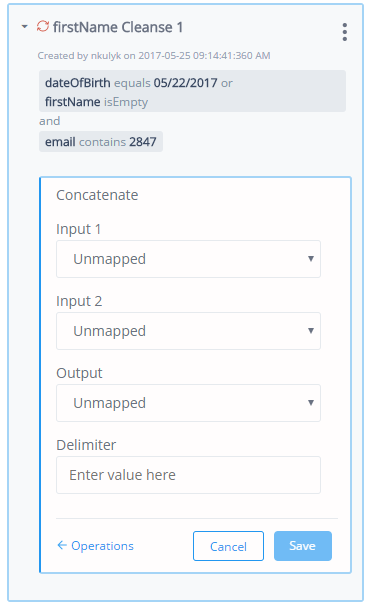
Task: Cancel the Concatenate operation
Action: click(x=228, y=546)
